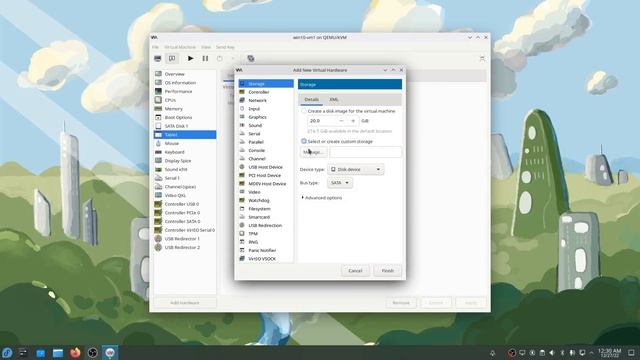This screenshot has height=360, width=640.
Task: Select Boot Options in sidebar
Action: pos(185,118)
